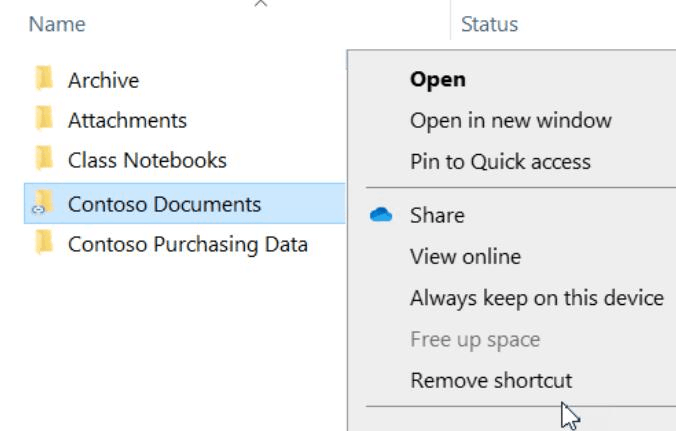This screenshot has width=676, height=431.
Task: Choose Remove shortcut from the menu
Action: (x=491, y=381)
